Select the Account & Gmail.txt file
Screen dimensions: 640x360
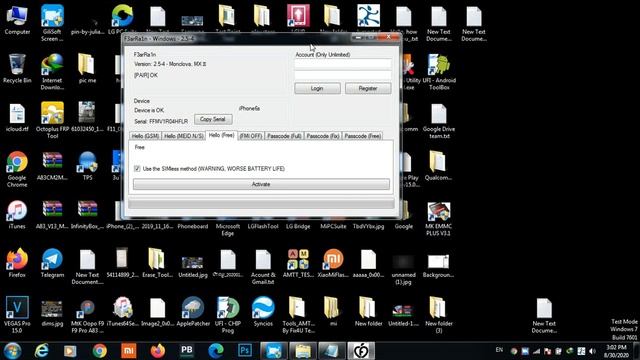pos(263,267)
